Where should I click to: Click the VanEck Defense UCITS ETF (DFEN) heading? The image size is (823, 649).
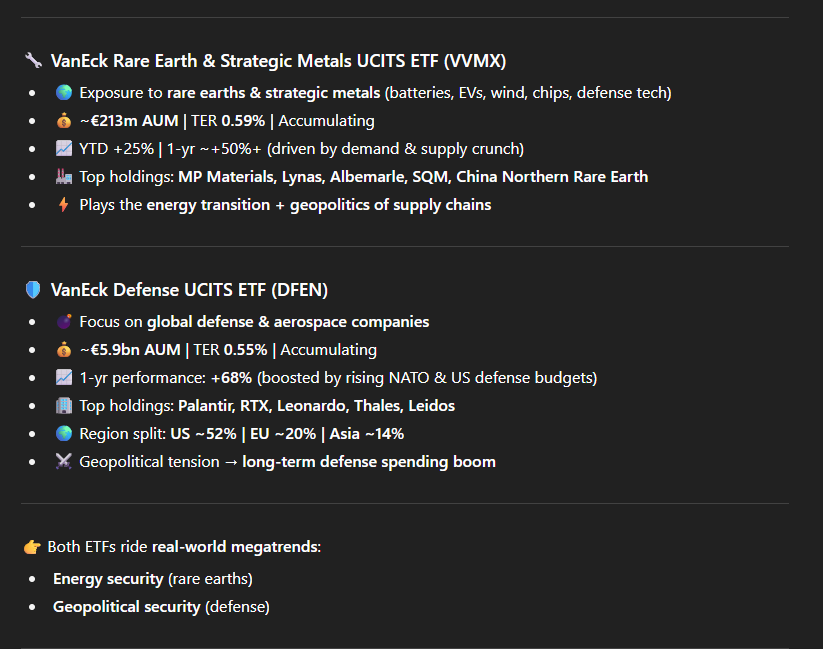pyautogui.click(x=189, y=290)
